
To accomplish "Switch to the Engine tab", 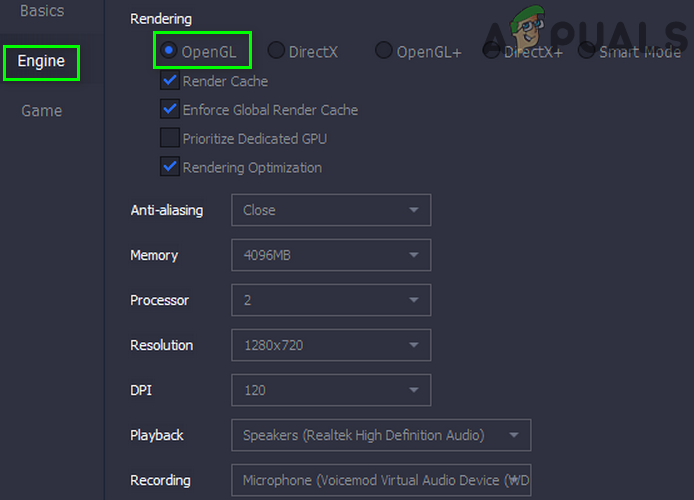I will pyautogui.click(x=41, y=61).
